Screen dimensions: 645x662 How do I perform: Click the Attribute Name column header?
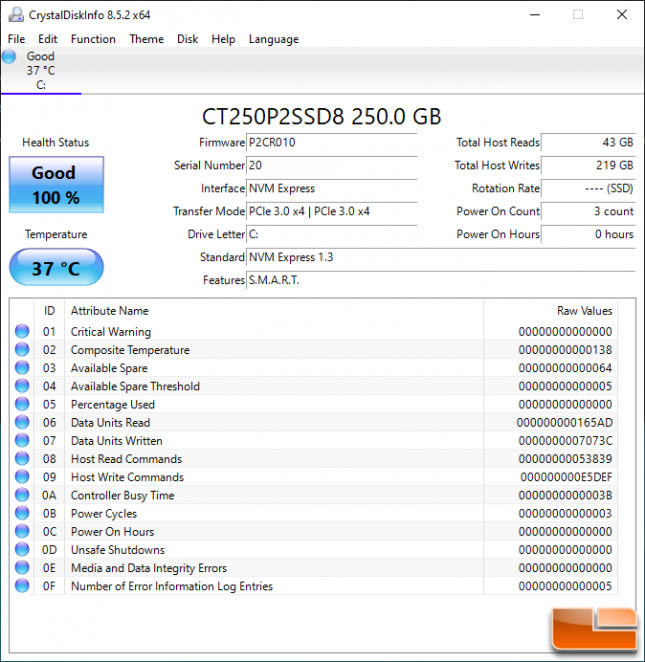click(274, 311)
